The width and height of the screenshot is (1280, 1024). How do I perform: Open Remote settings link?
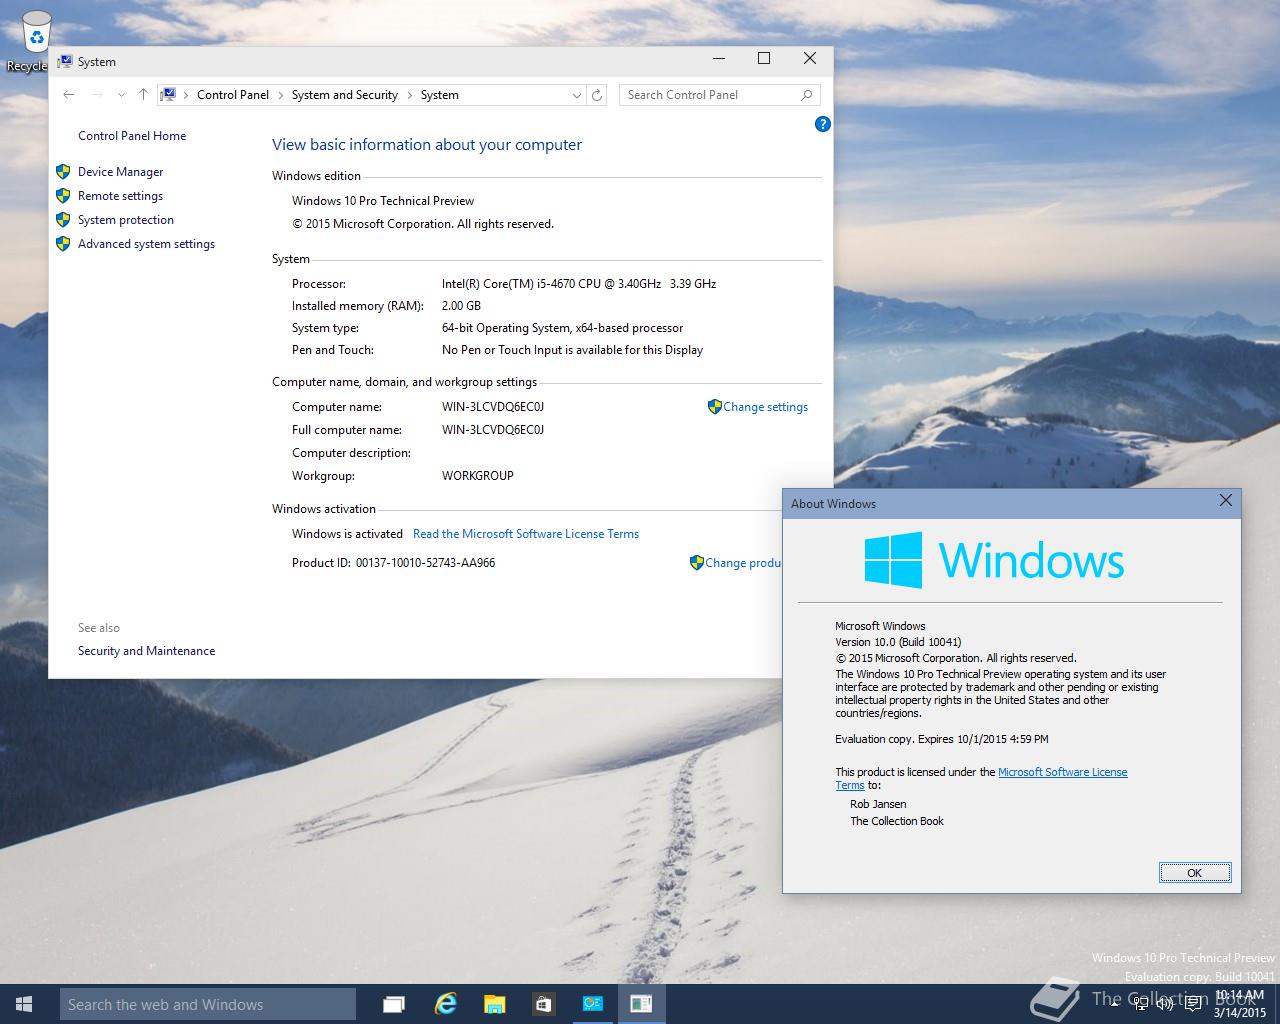tap(120, 196)
